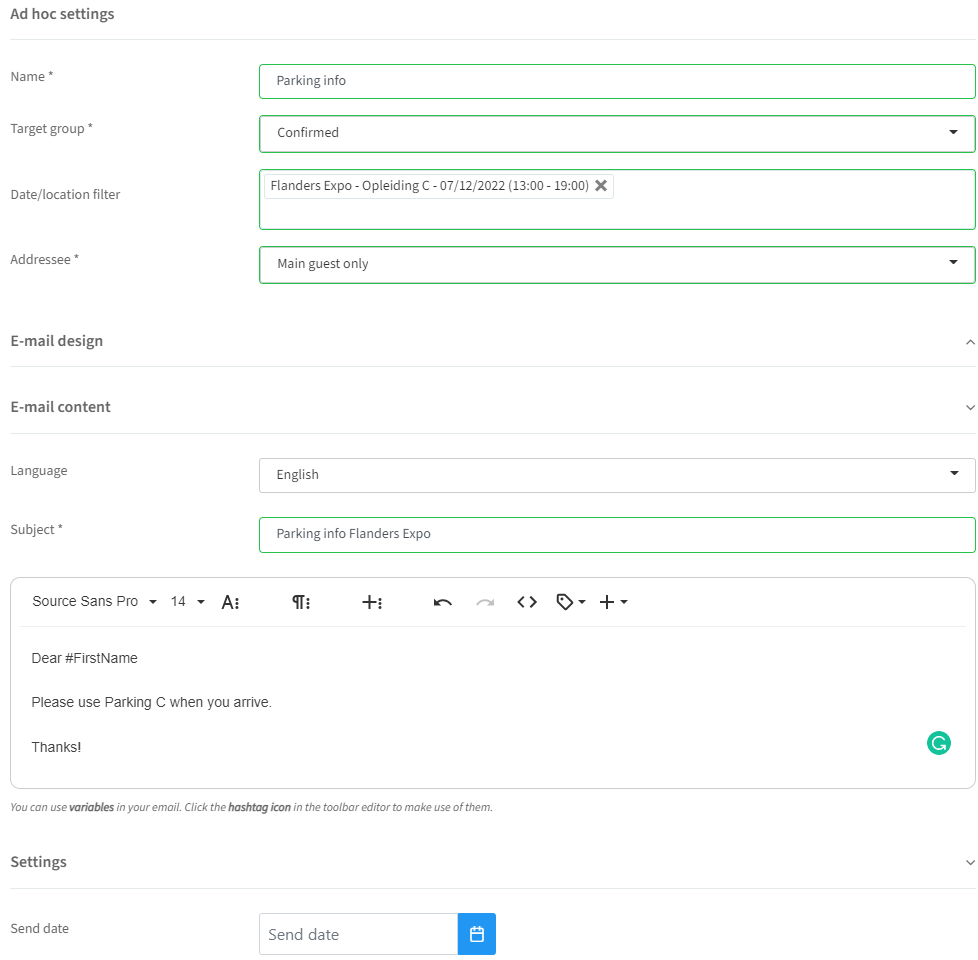
Task: Click inside the Date/location filter box
Action: tap(617, 200)
